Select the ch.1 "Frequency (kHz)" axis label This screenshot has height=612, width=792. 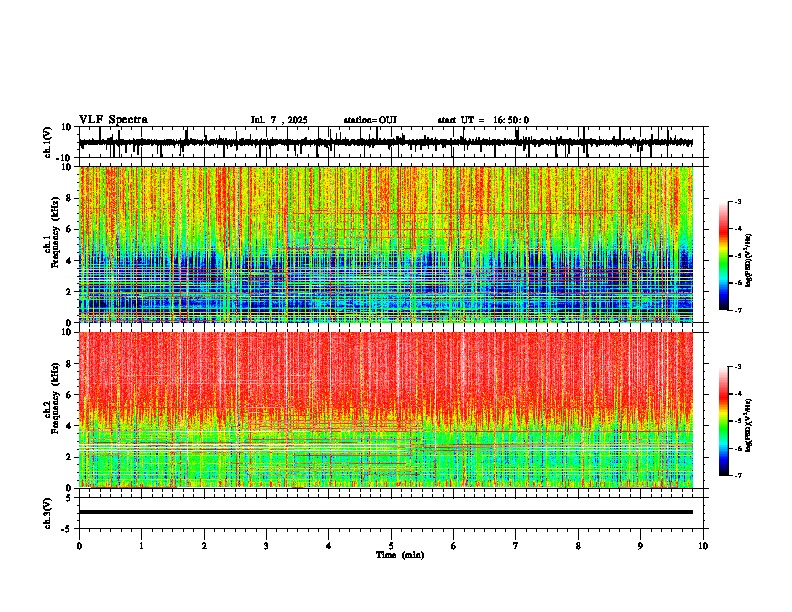(x=56, y=233)
